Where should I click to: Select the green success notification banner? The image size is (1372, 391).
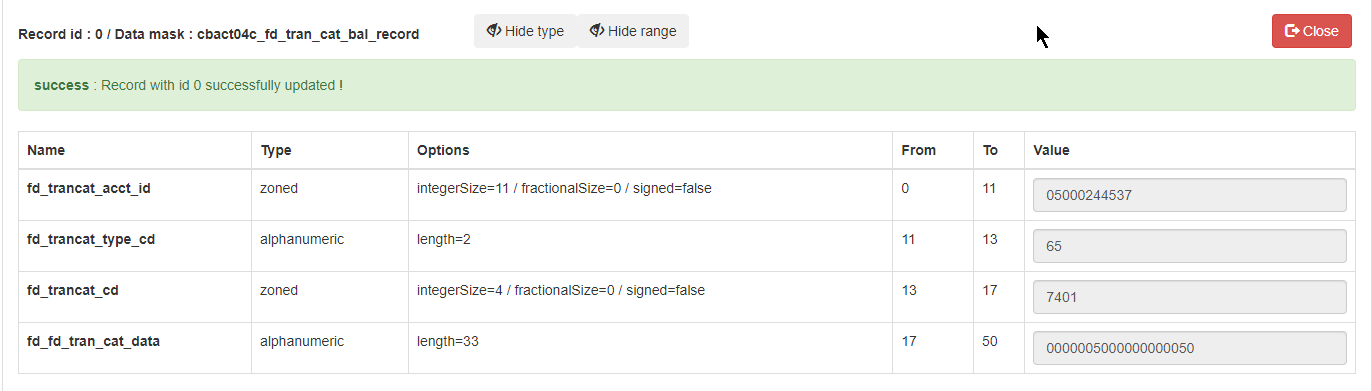(686, 85)
